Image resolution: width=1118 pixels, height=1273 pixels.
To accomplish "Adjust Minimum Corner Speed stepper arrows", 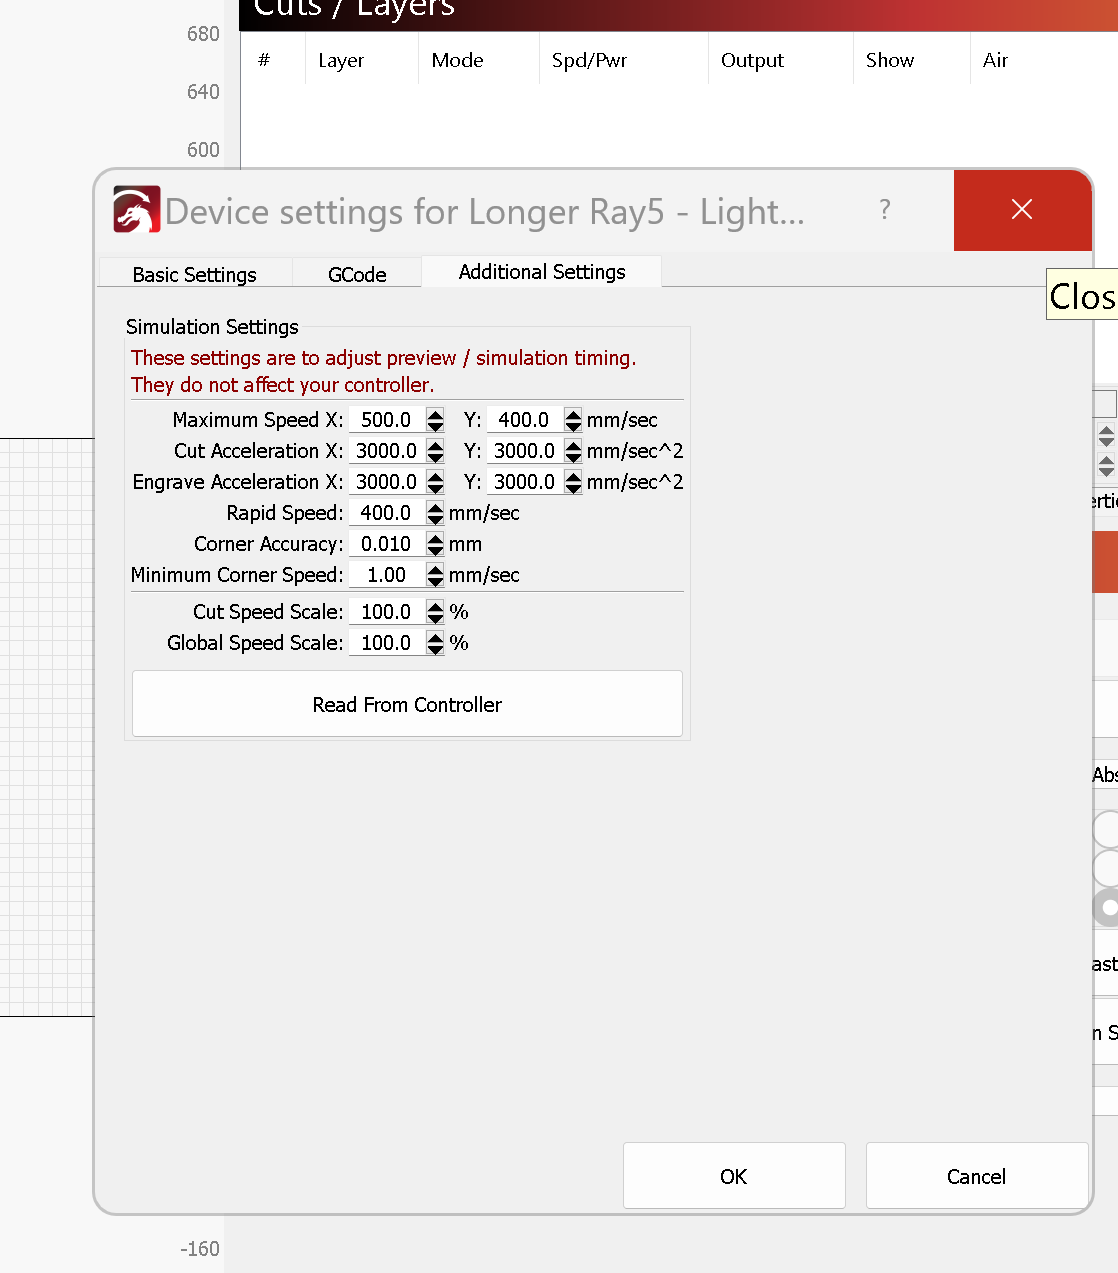I will (435, 575).
